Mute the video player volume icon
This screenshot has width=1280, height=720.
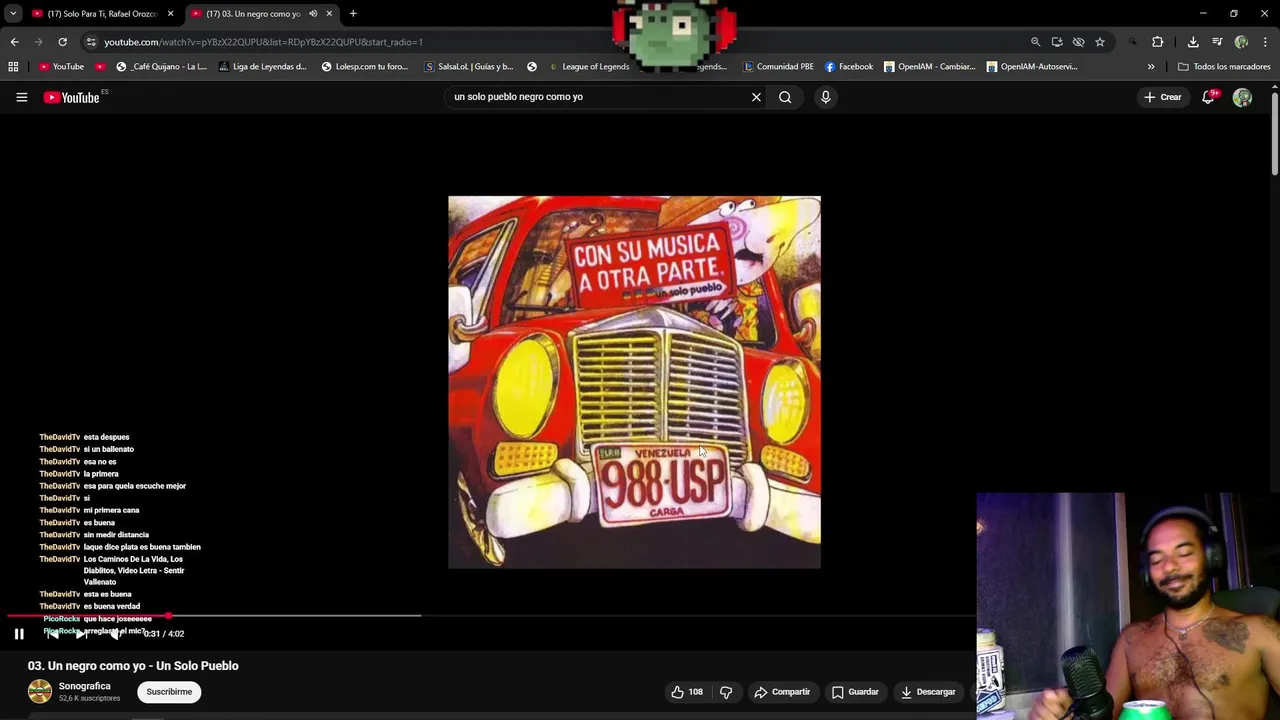pyautogui.click(x=114, y=633)
